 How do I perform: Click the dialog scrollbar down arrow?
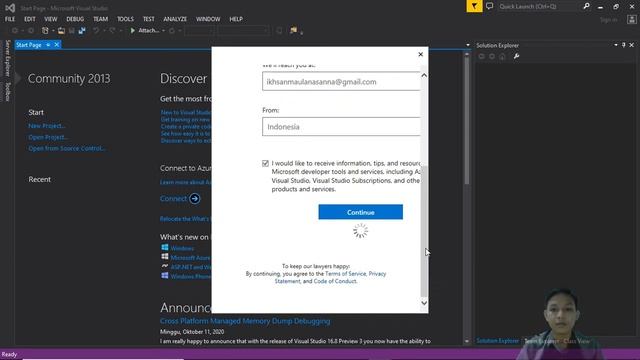tap(424, 303)
